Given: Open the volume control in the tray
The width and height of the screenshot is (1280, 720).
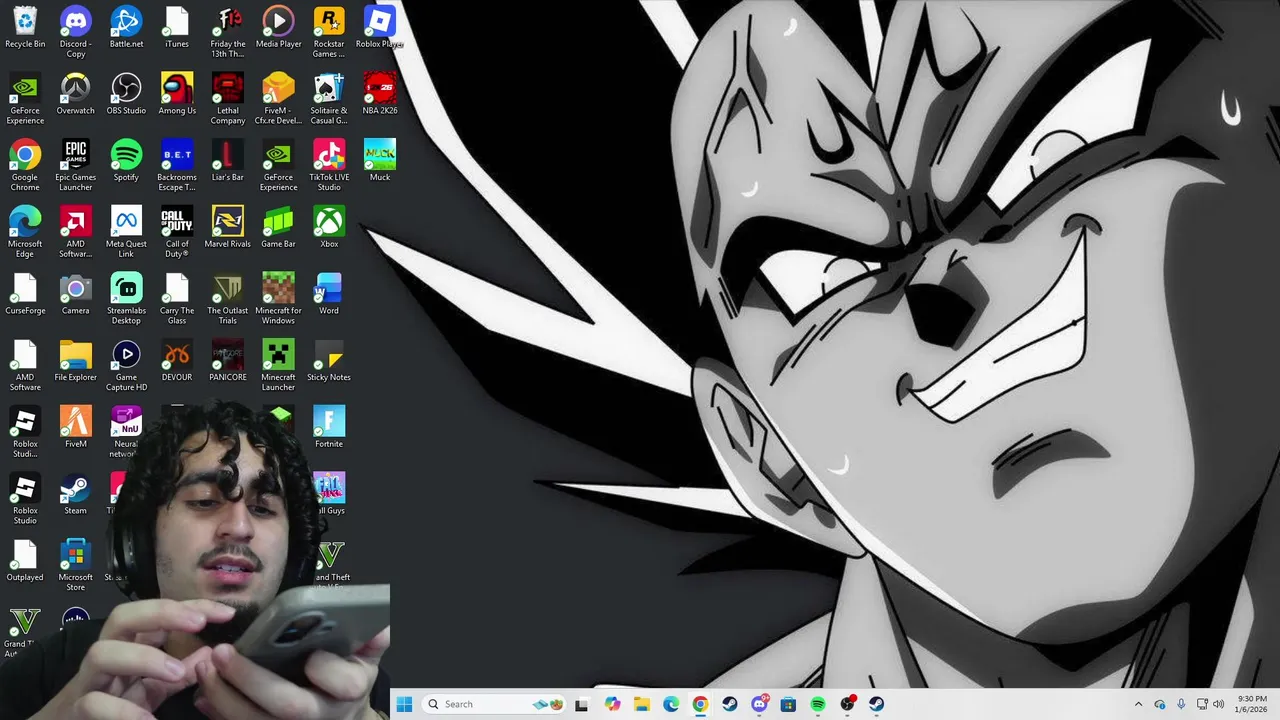Looking at the screenshot, I should 1218,704.
